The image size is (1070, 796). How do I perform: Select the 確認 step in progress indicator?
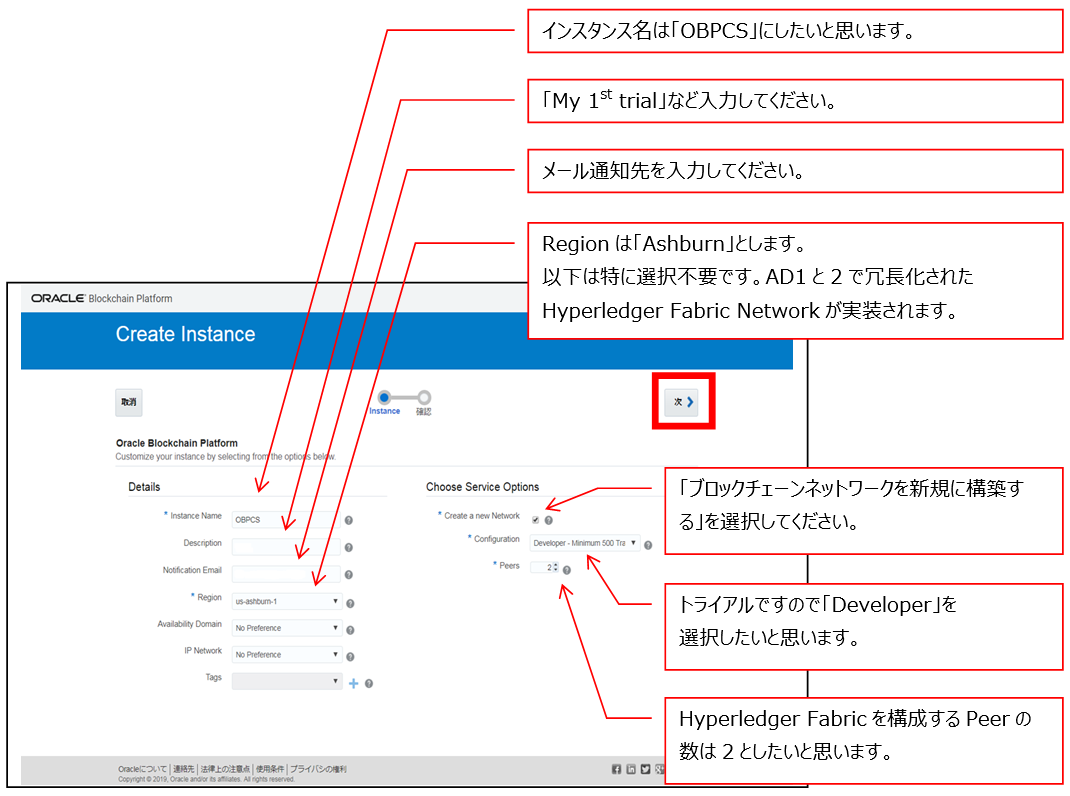[x=424, y=397]
